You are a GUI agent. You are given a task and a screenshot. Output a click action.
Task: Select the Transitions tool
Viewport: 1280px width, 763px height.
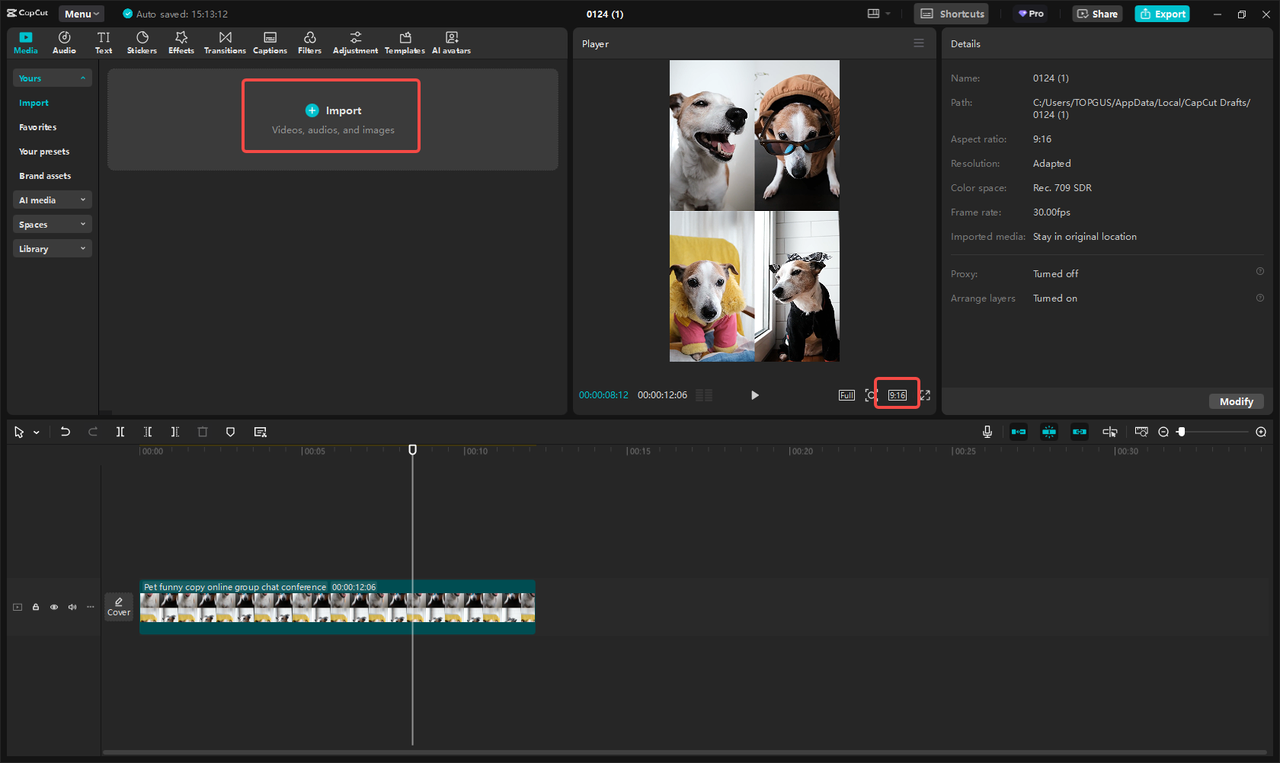click(225, 41)
